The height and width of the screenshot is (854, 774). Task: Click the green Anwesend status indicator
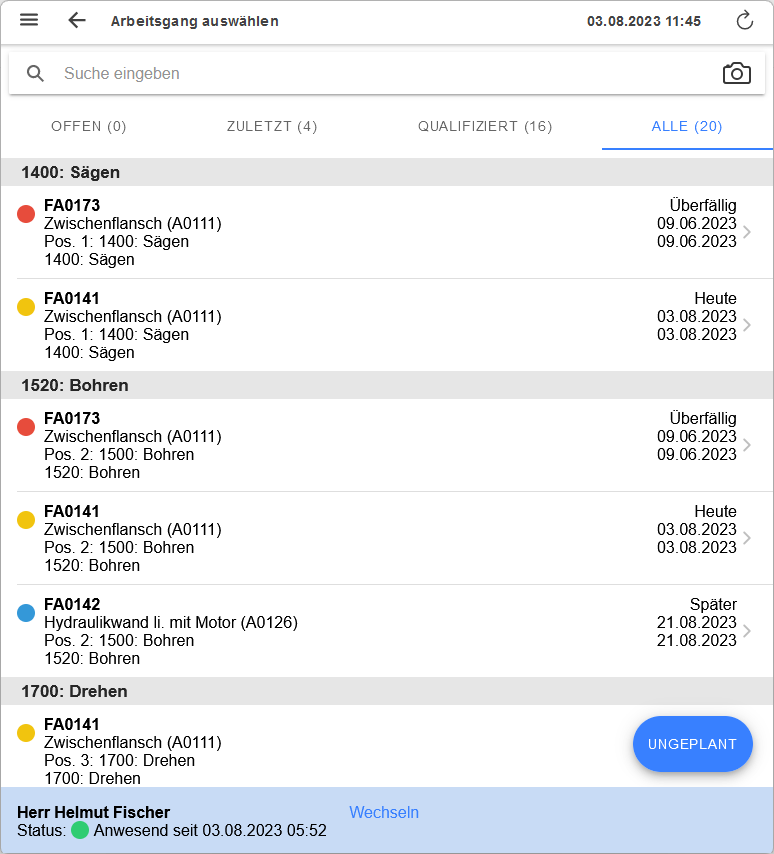(x=80, y=830)
